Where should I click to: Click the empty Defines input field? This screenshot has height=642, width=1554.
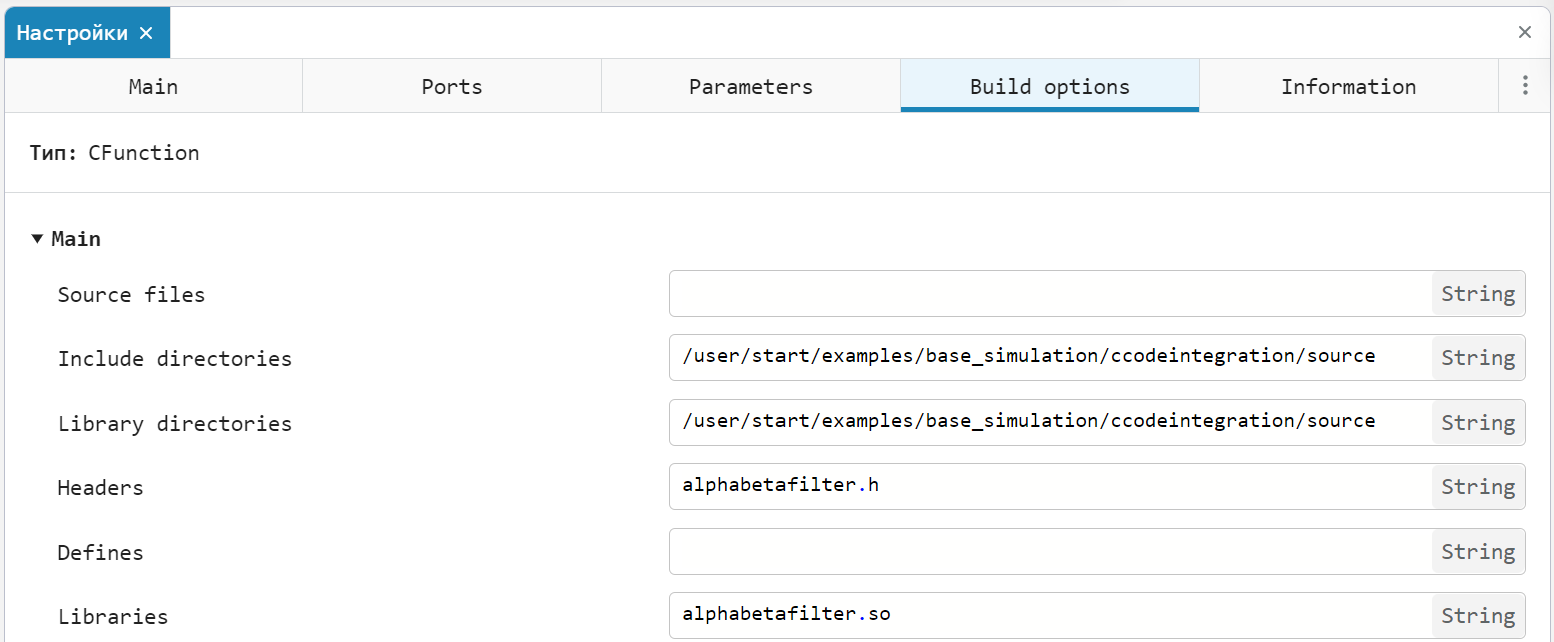pyautogui.click(x=1050, y=552)
